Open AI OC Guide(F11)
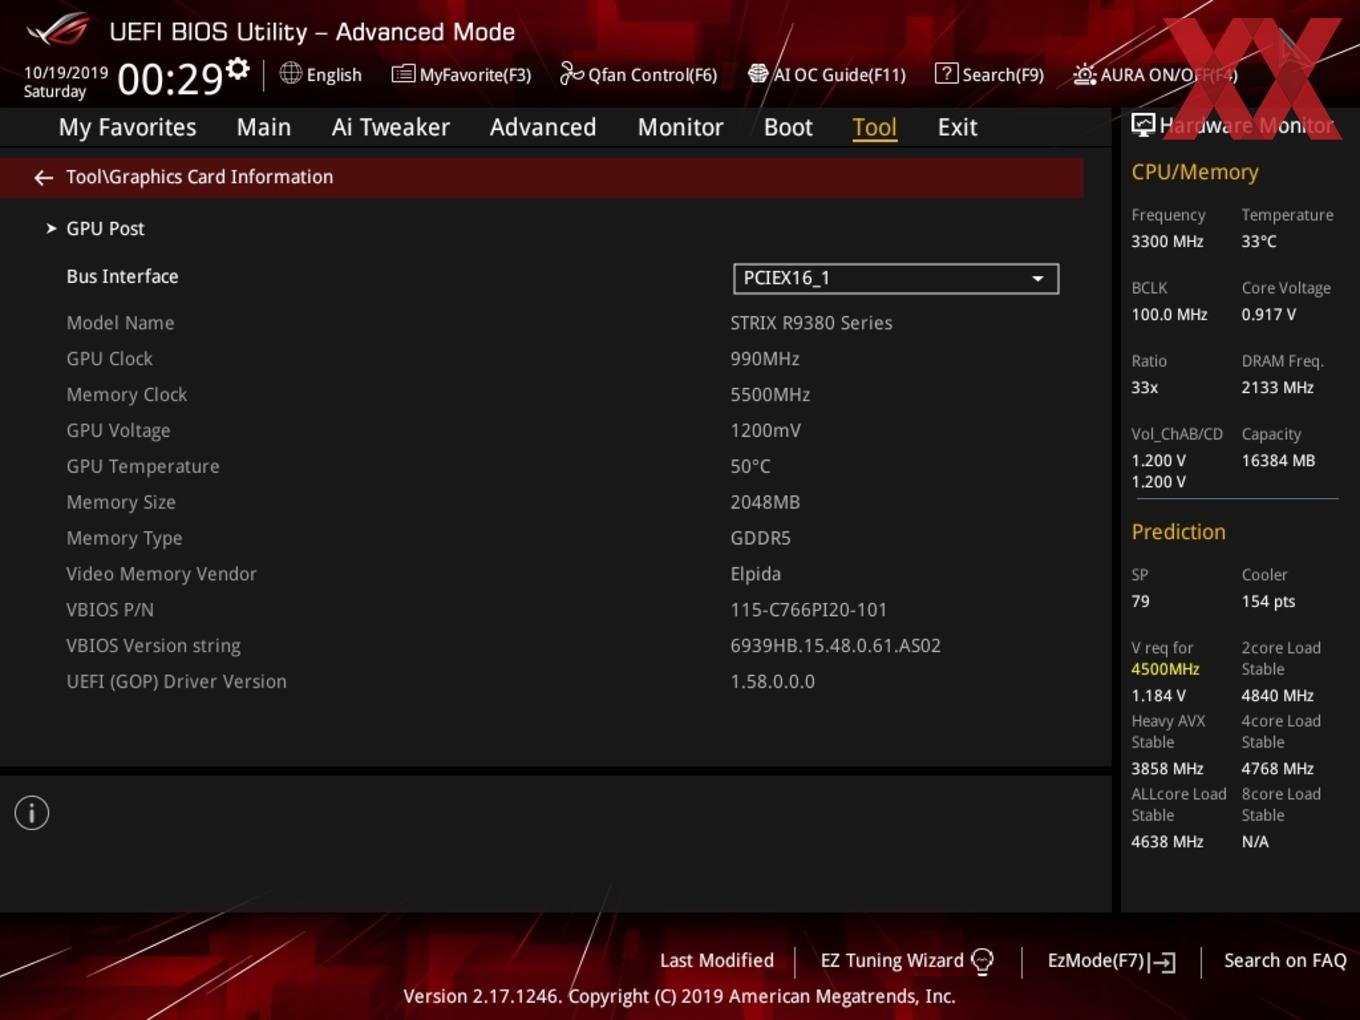Viewport: 1360px width, 1020px height. tap(840, 75)
